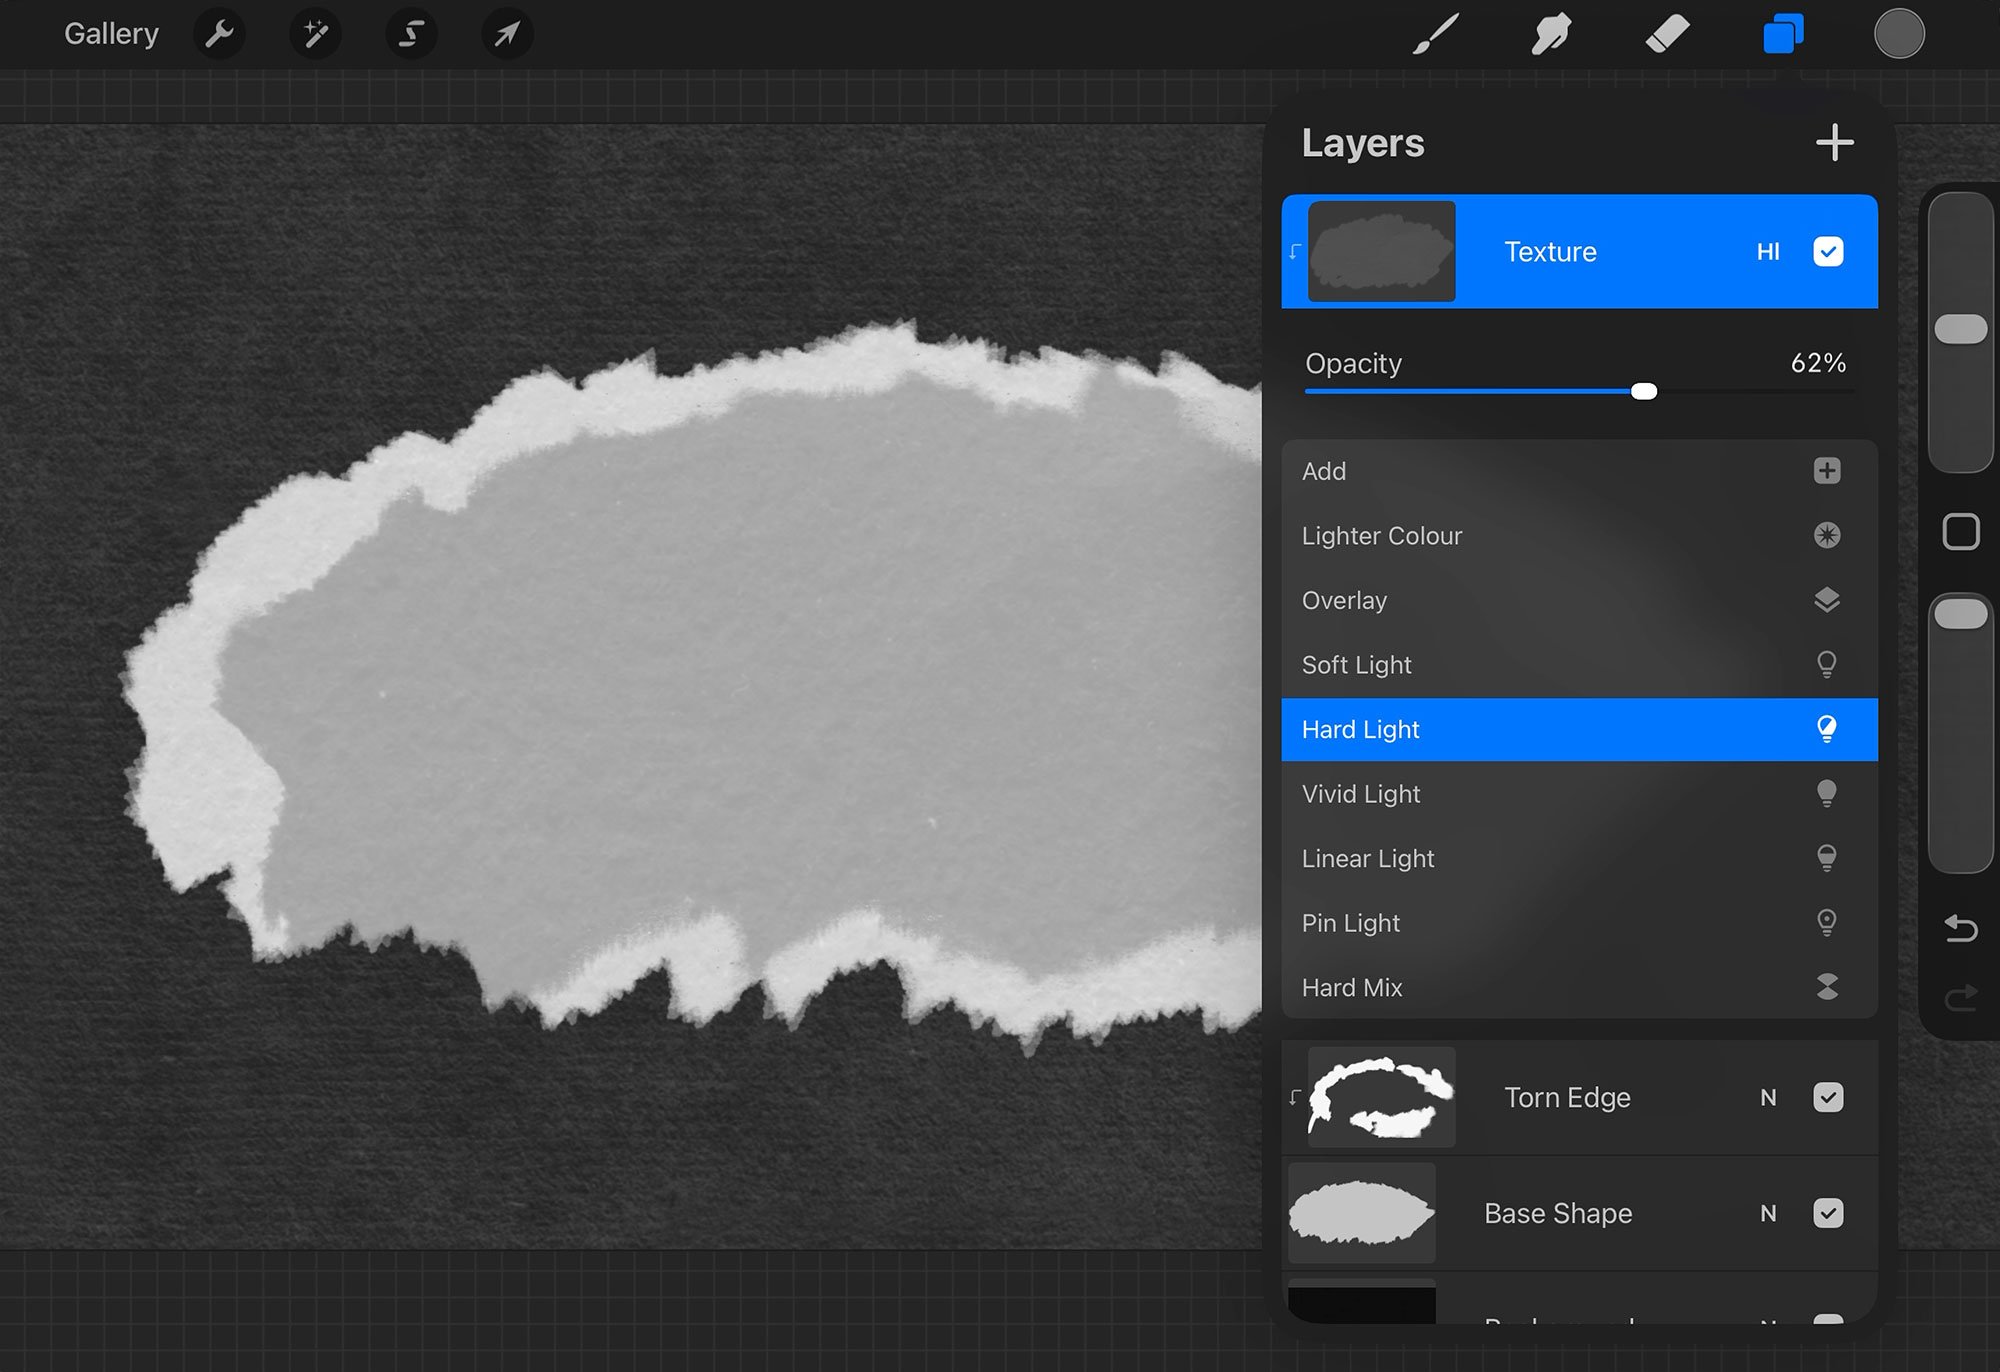The height and width of the screenshot is (1372, 2000).
Task: Click the Add plus-square icon
Action: (1827, 471)
